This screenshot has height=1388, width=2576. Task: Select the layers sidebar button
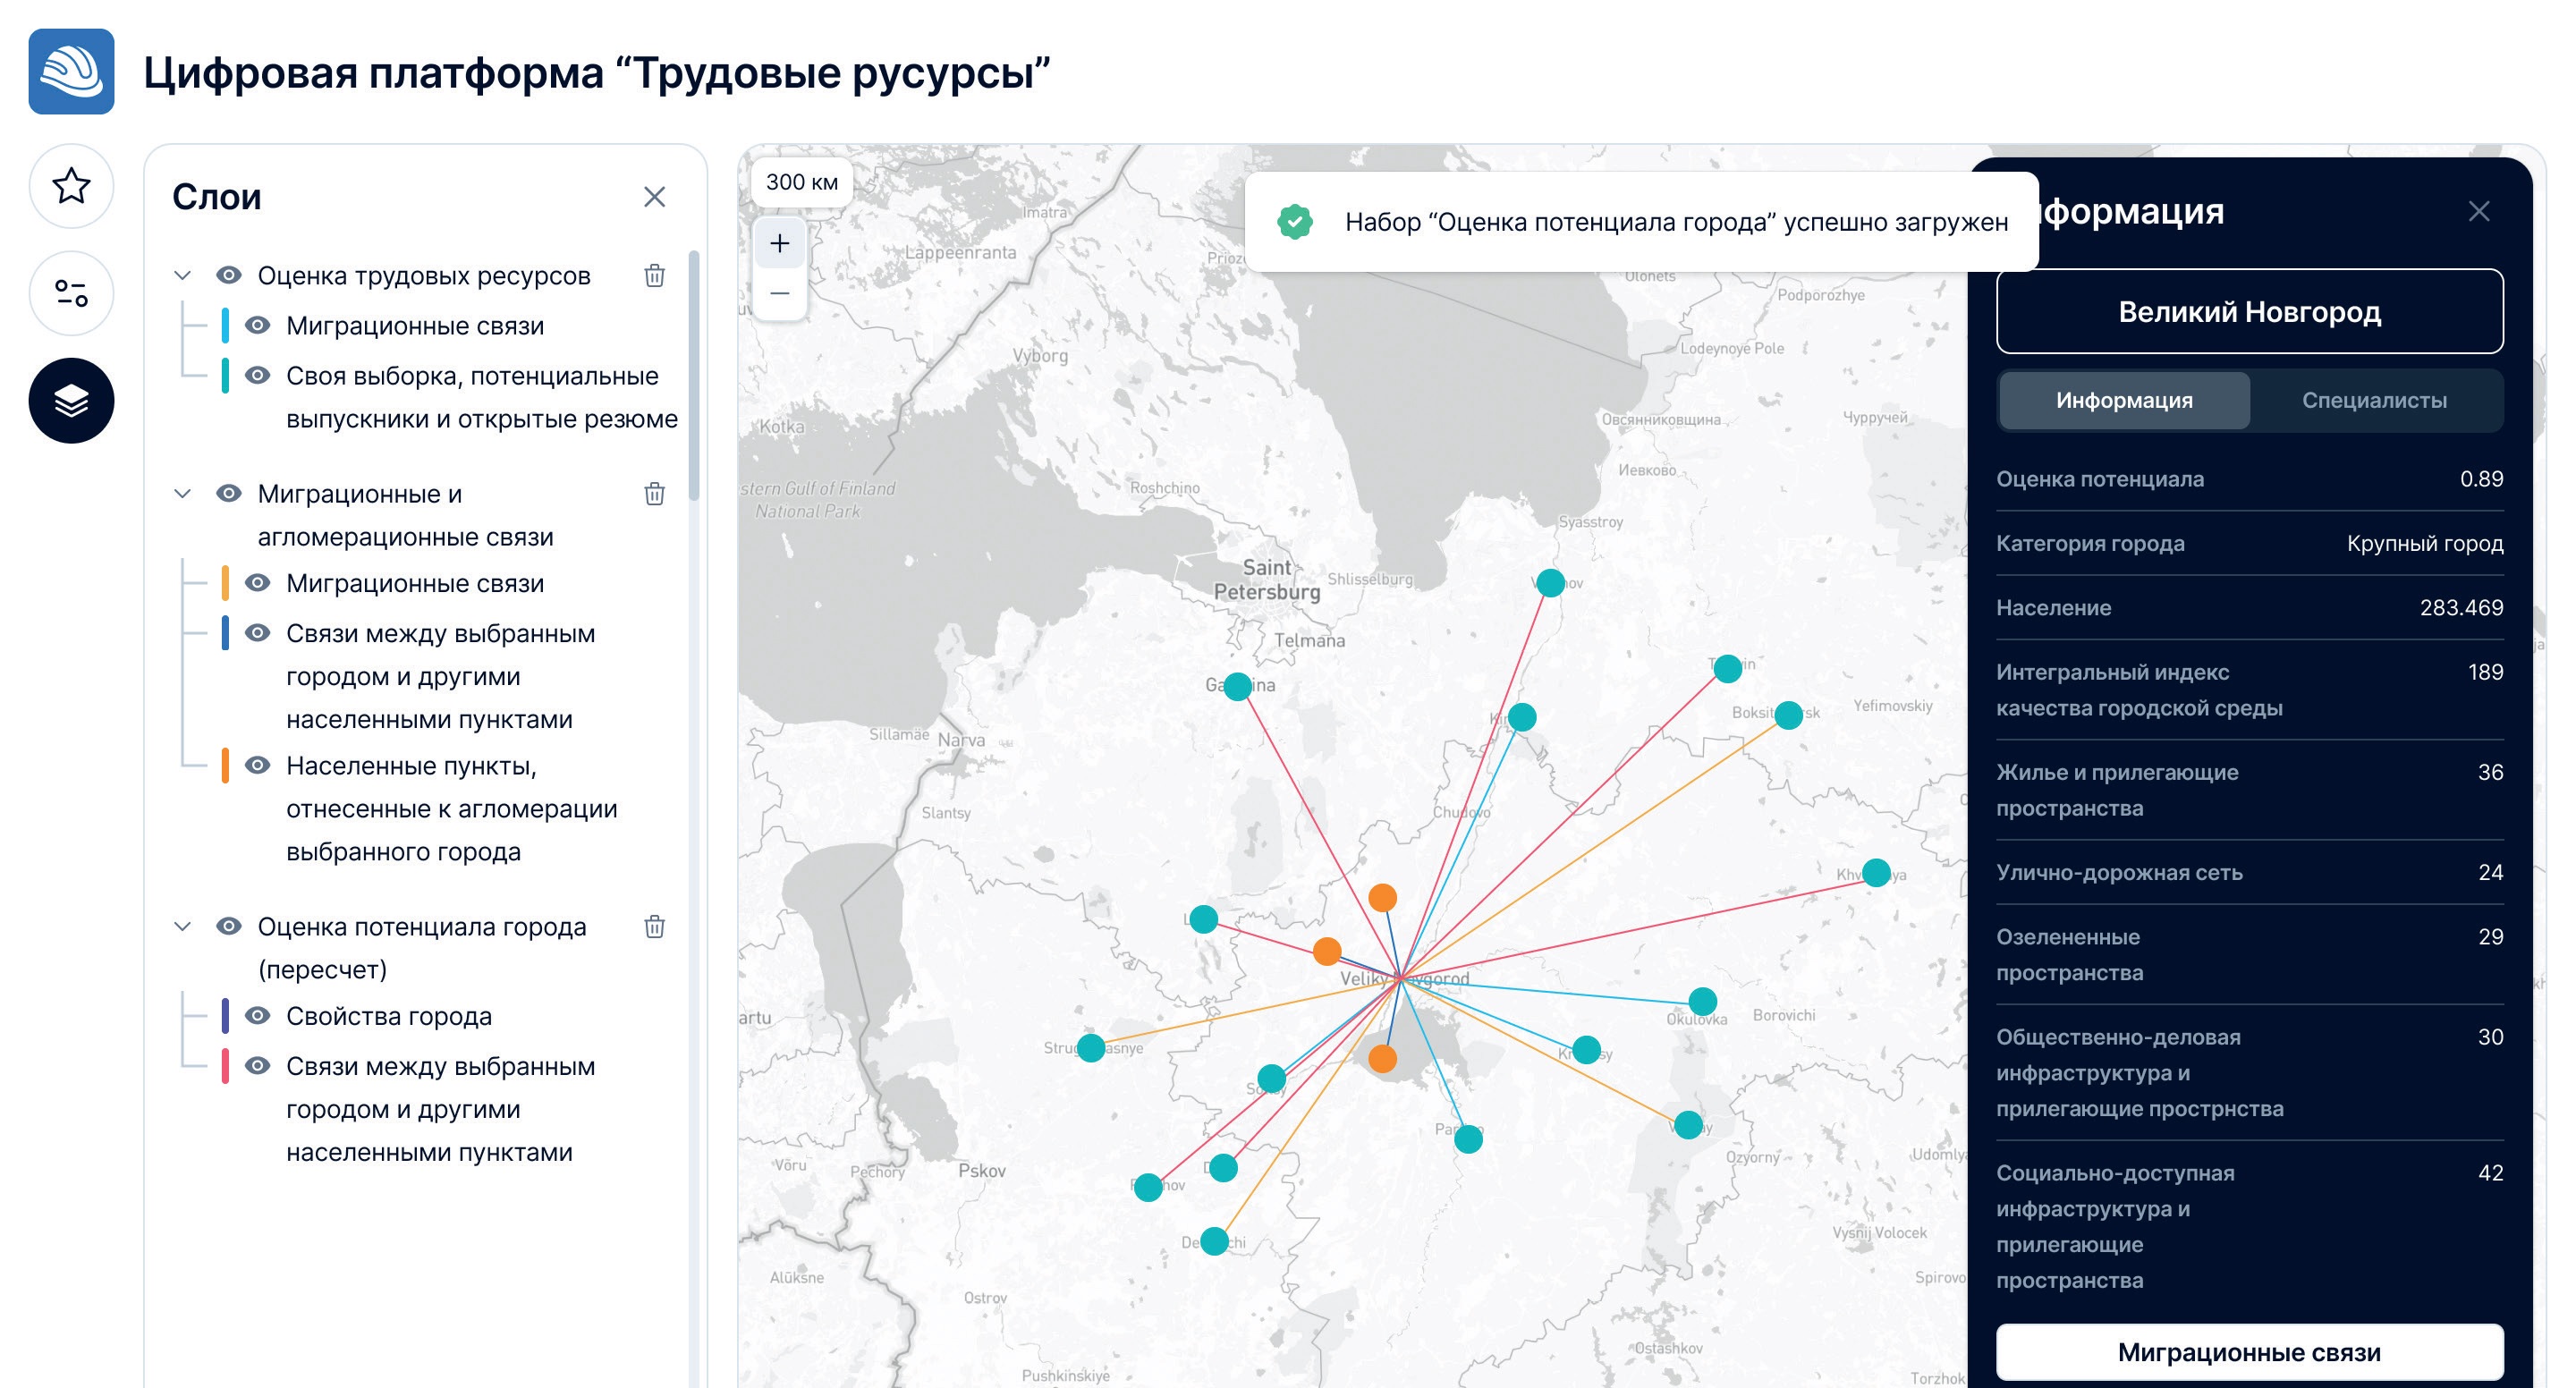pos(71,400)
